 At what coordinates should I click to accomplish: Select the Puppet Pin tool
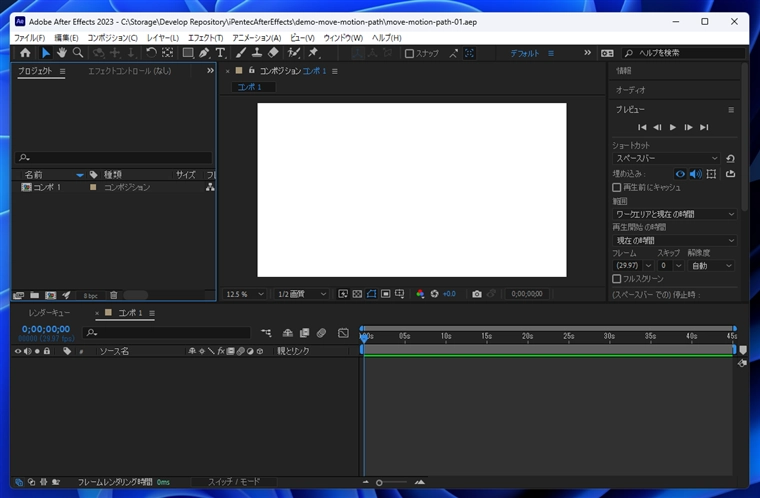tap(314, 53)
